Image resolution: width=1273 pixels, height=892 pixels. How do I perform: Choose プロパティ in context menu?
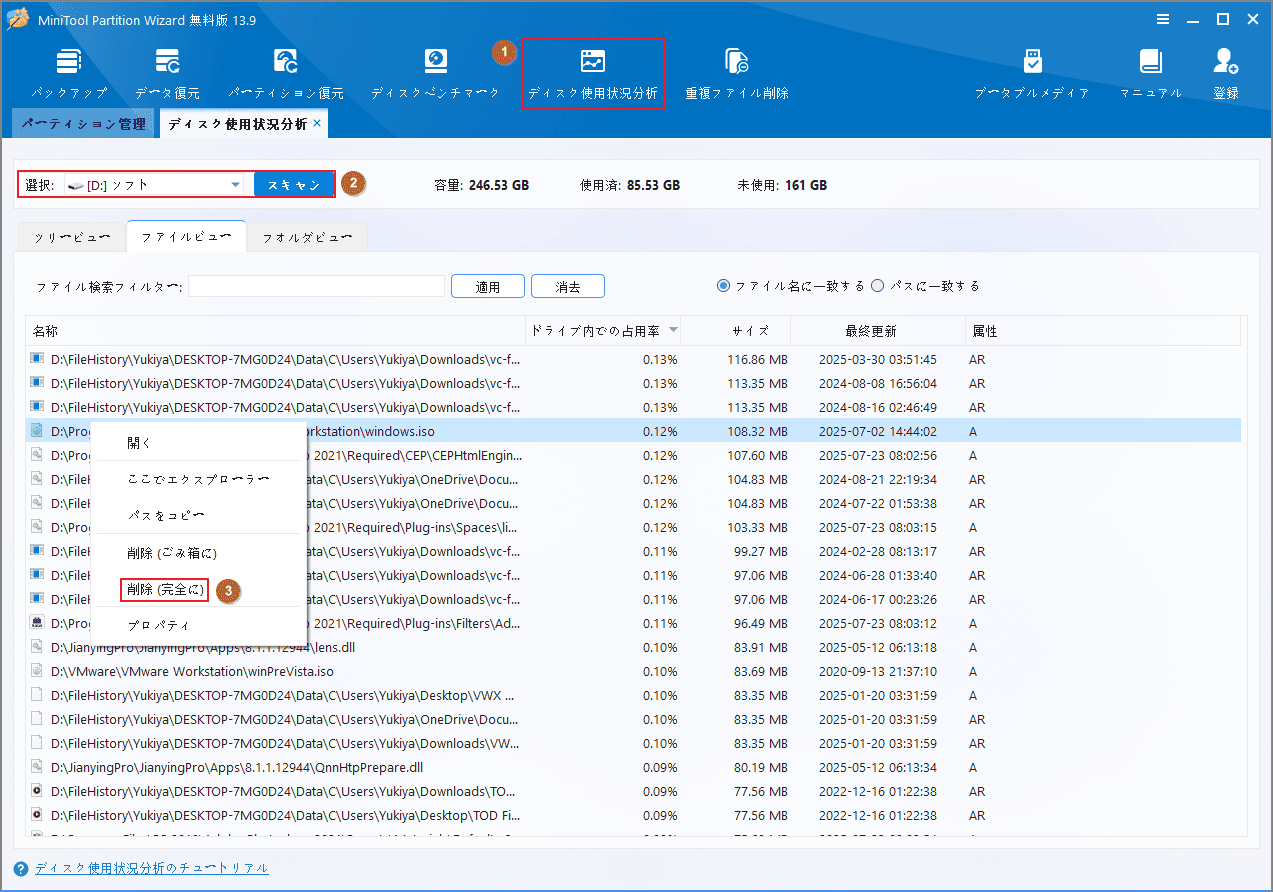(x=199, y=625)
